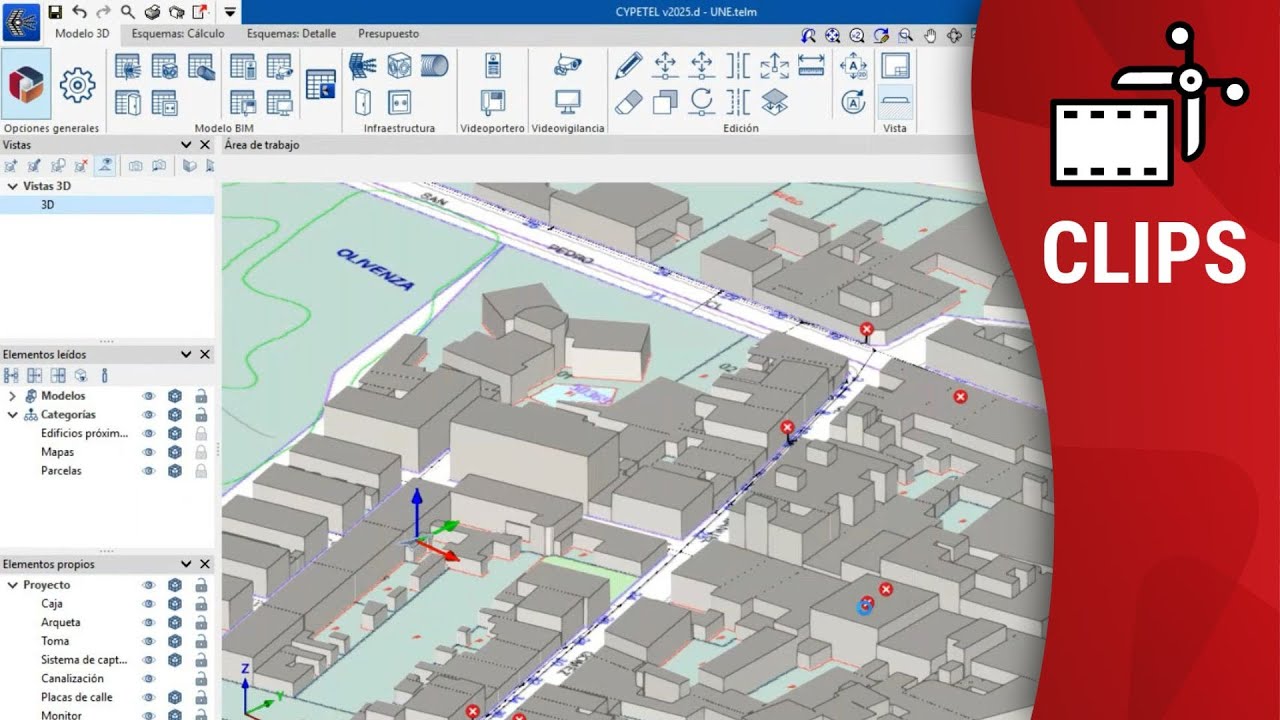Close the Elementos propios panel

[205, 565]
